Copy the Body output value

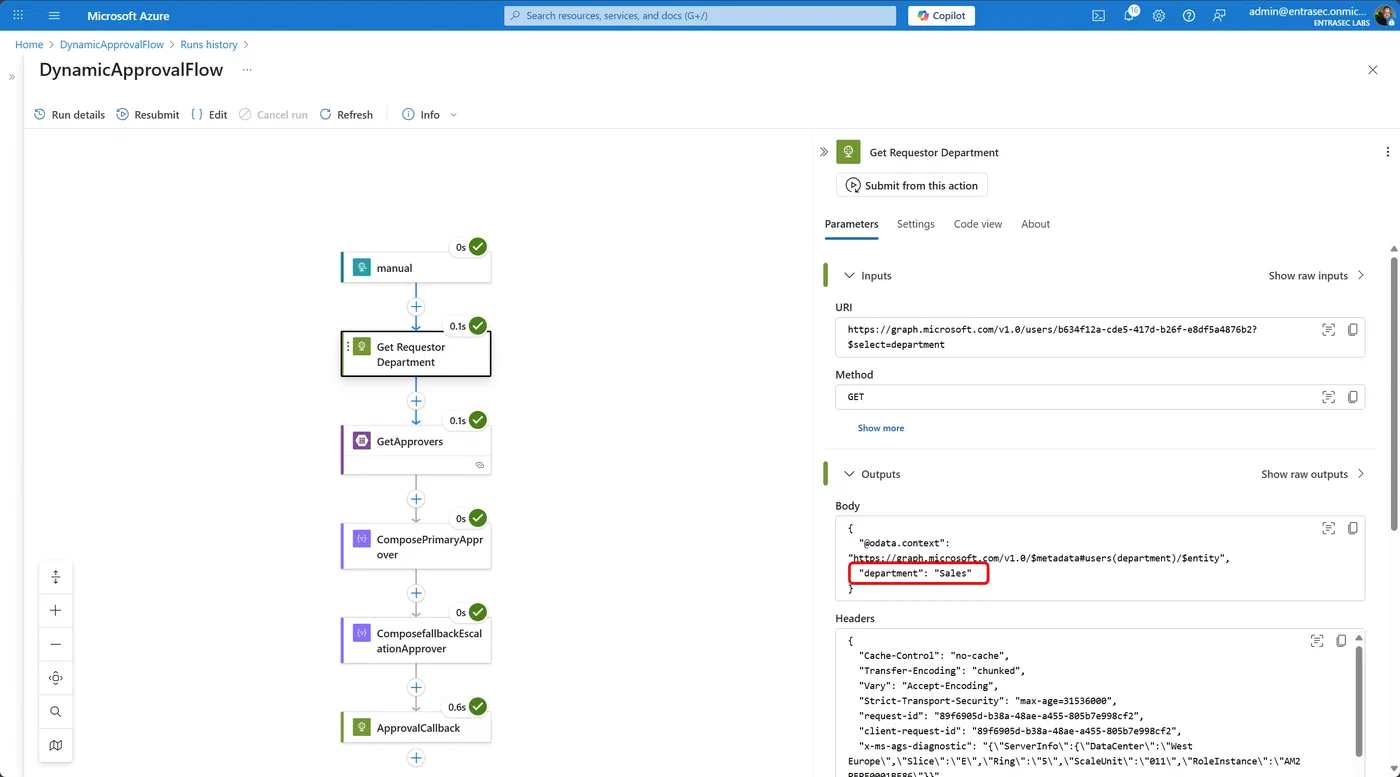[x=1353, y=528]
